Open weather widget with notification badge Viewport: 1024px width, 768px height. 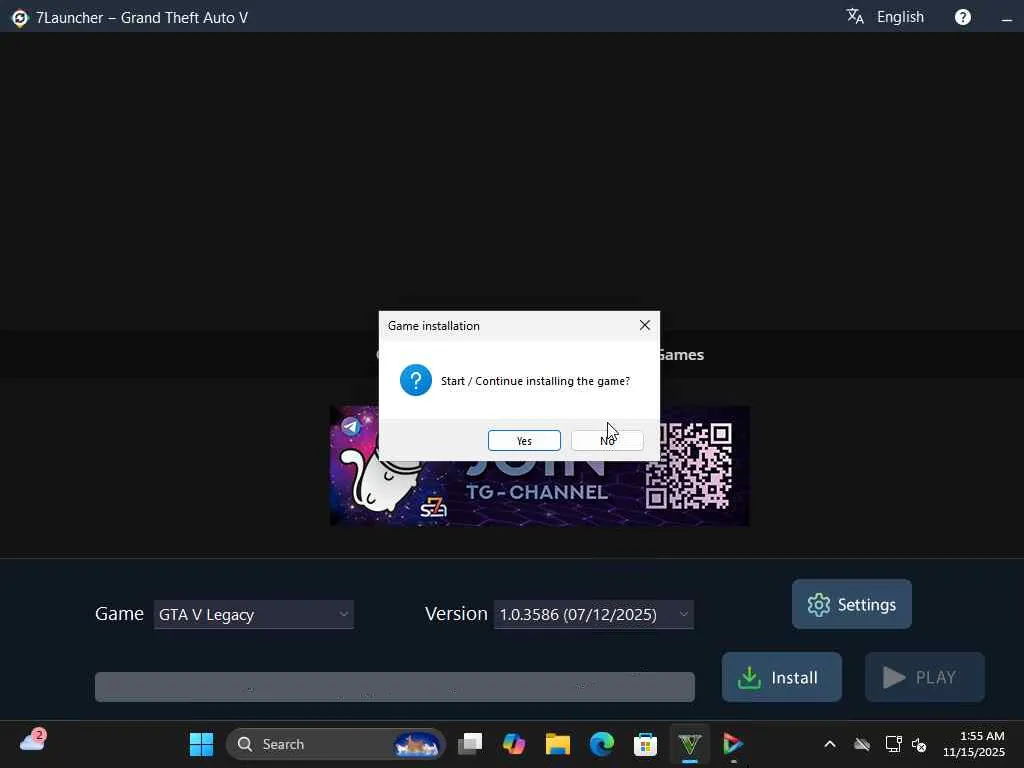click(x=33, y=741)
